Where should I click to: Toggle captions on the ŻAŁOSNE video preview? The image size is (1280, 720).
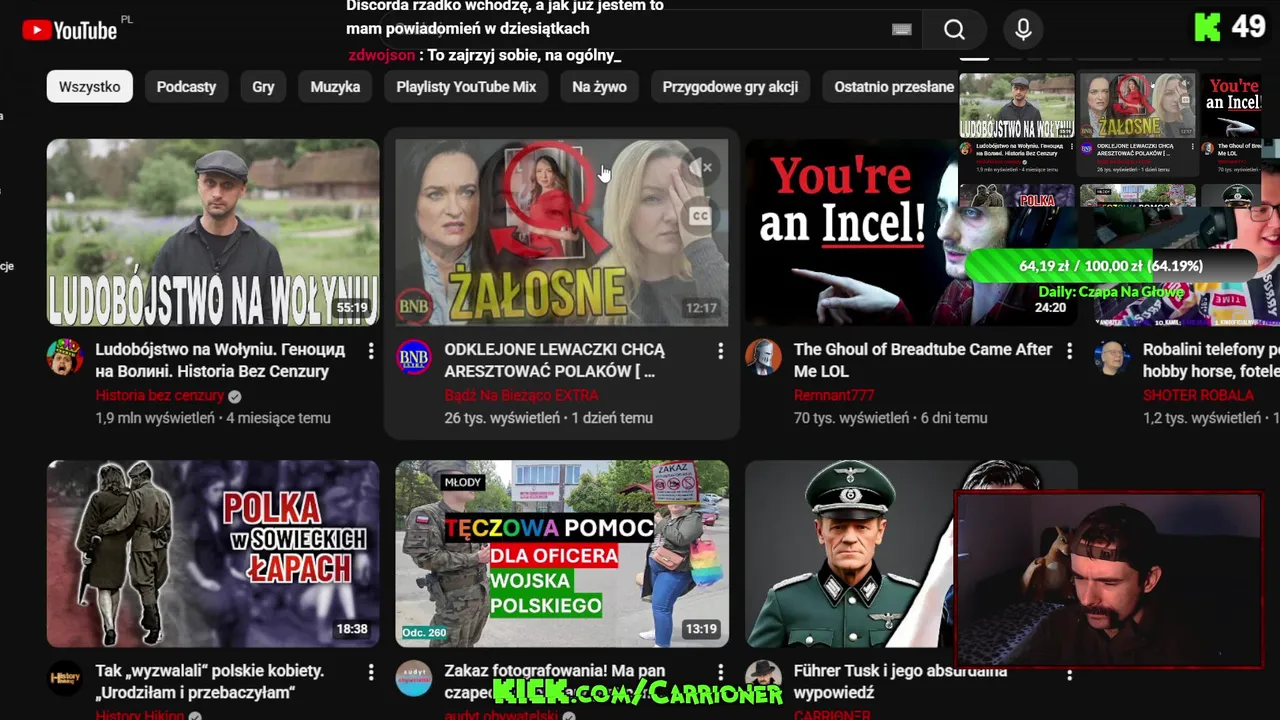coord(700,216)
